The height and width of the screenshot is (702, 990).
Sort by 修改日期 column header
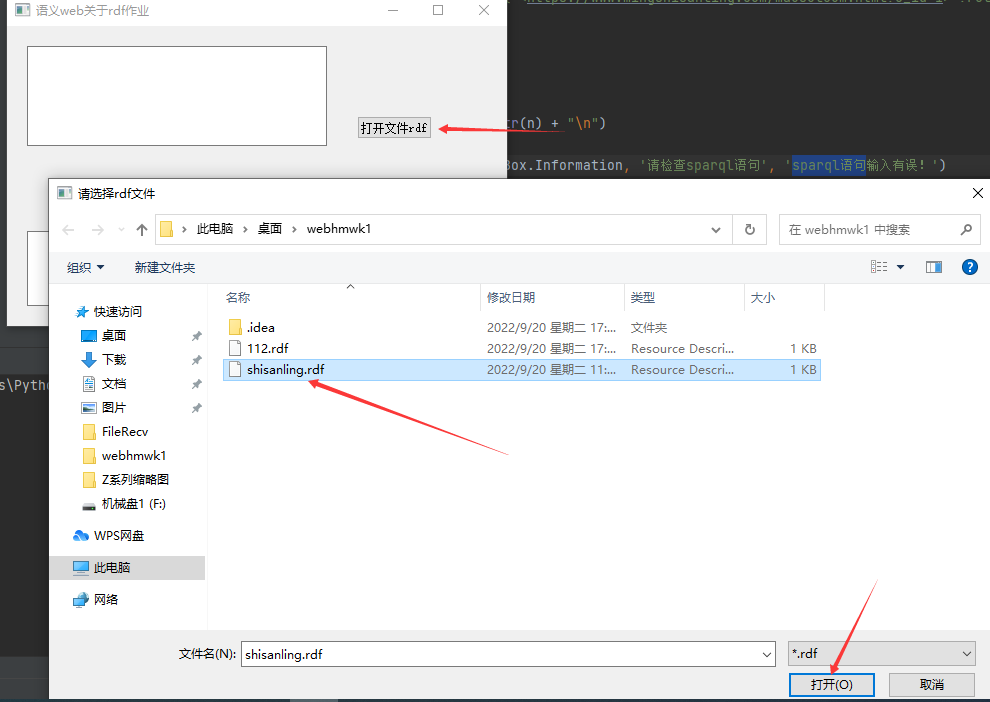511,297
